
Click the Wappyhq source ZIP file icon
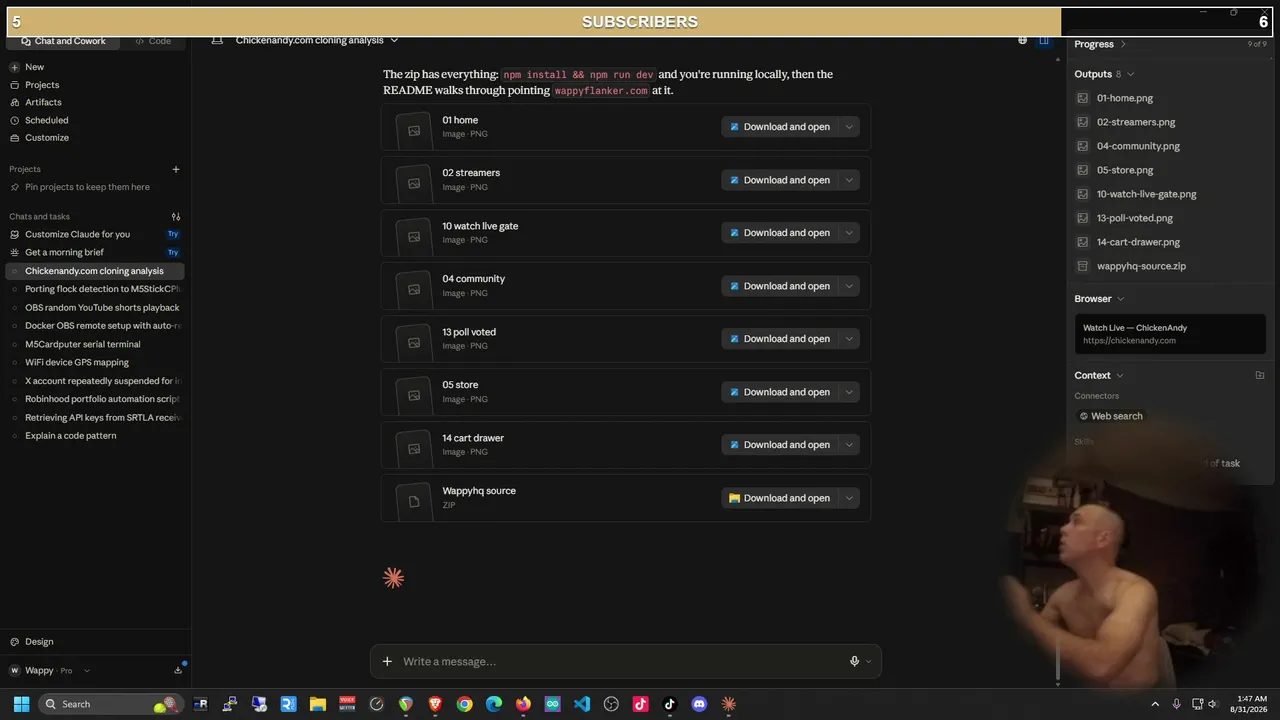pyautogui.click(x=414, y=501)
